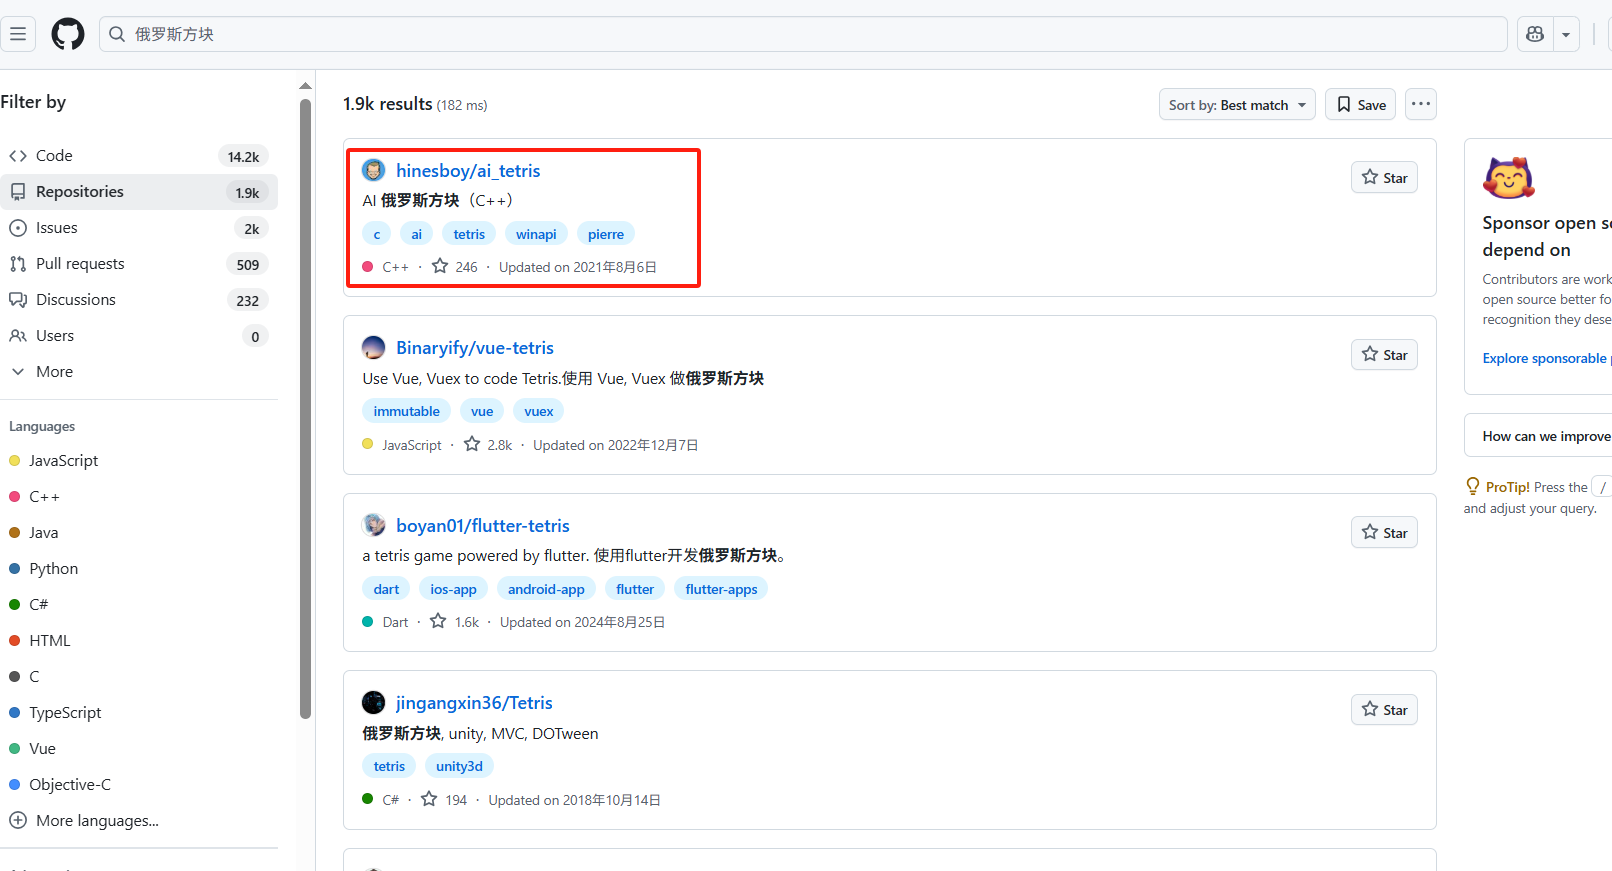Filter by Python language

coord(44,569)
